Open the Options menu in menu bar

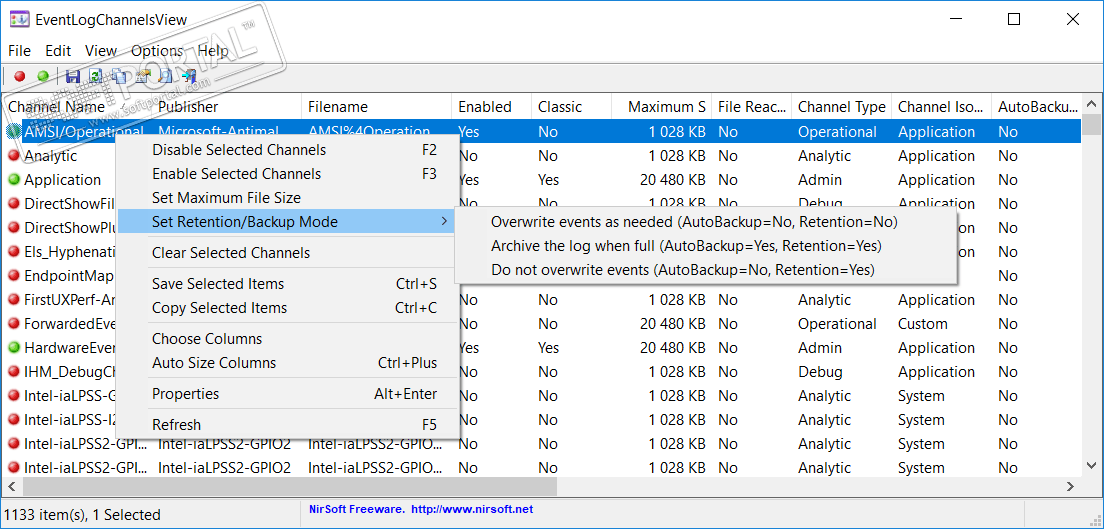(157, 51)
